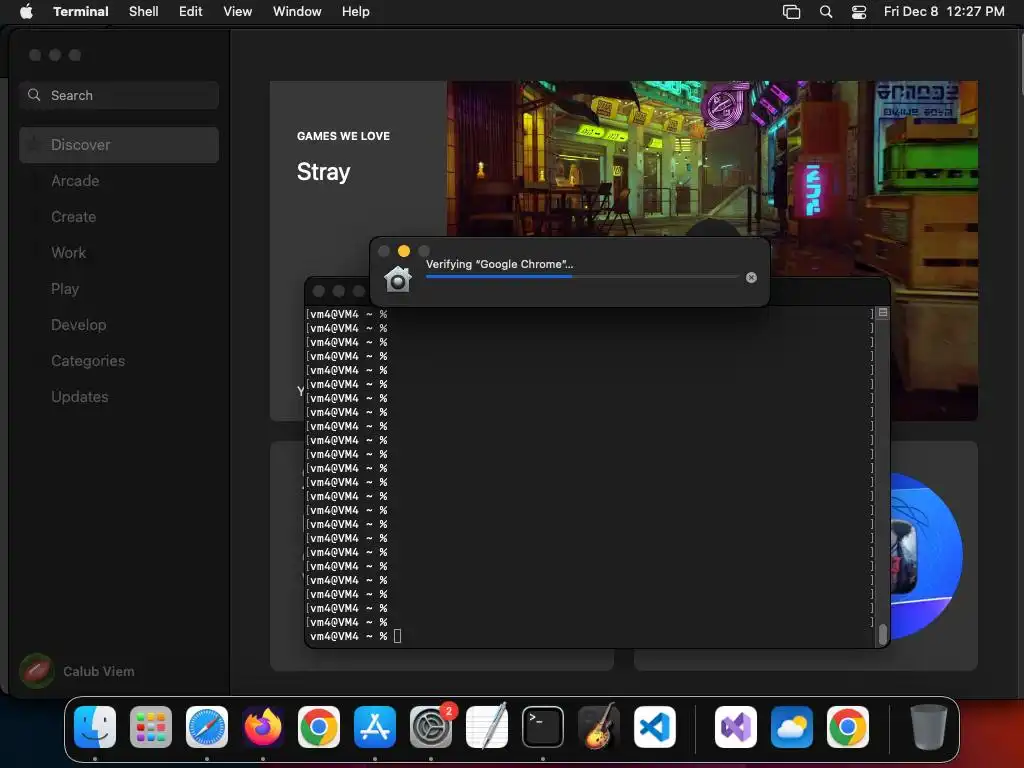Open Finder from the Dock
Image resolution: width=1024 pixels, height=768 pixels.
pyautogui.click(x=95, y=727)
